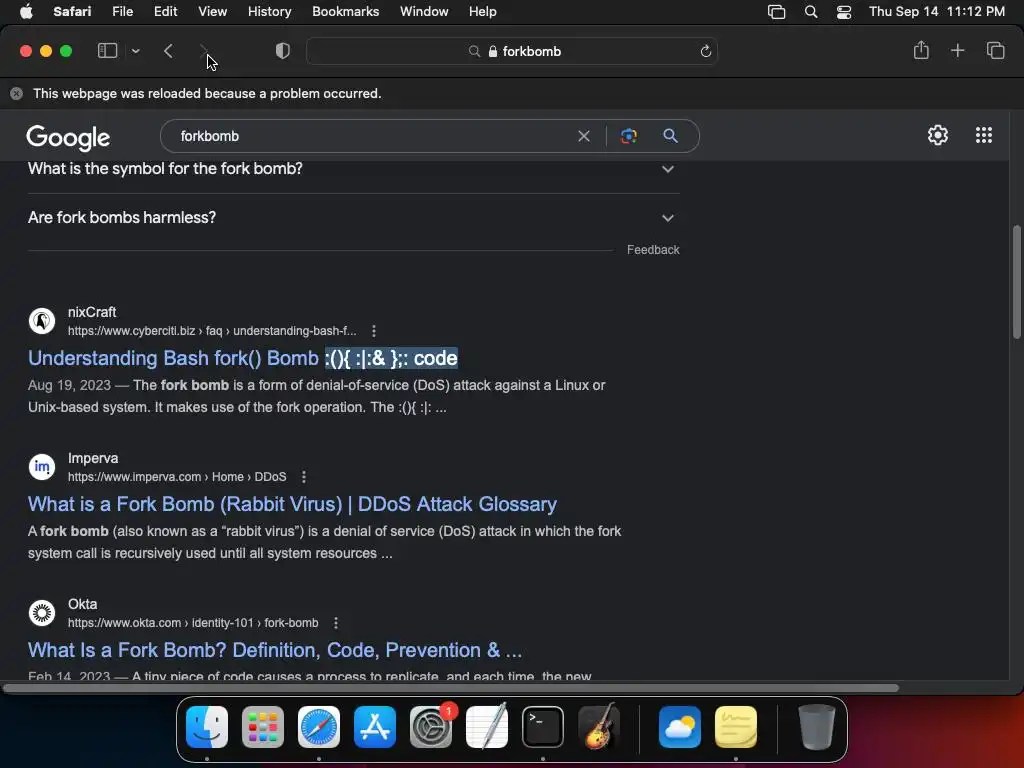
Task: Click the forkbomb address bar
Action: tap(512, 51)
